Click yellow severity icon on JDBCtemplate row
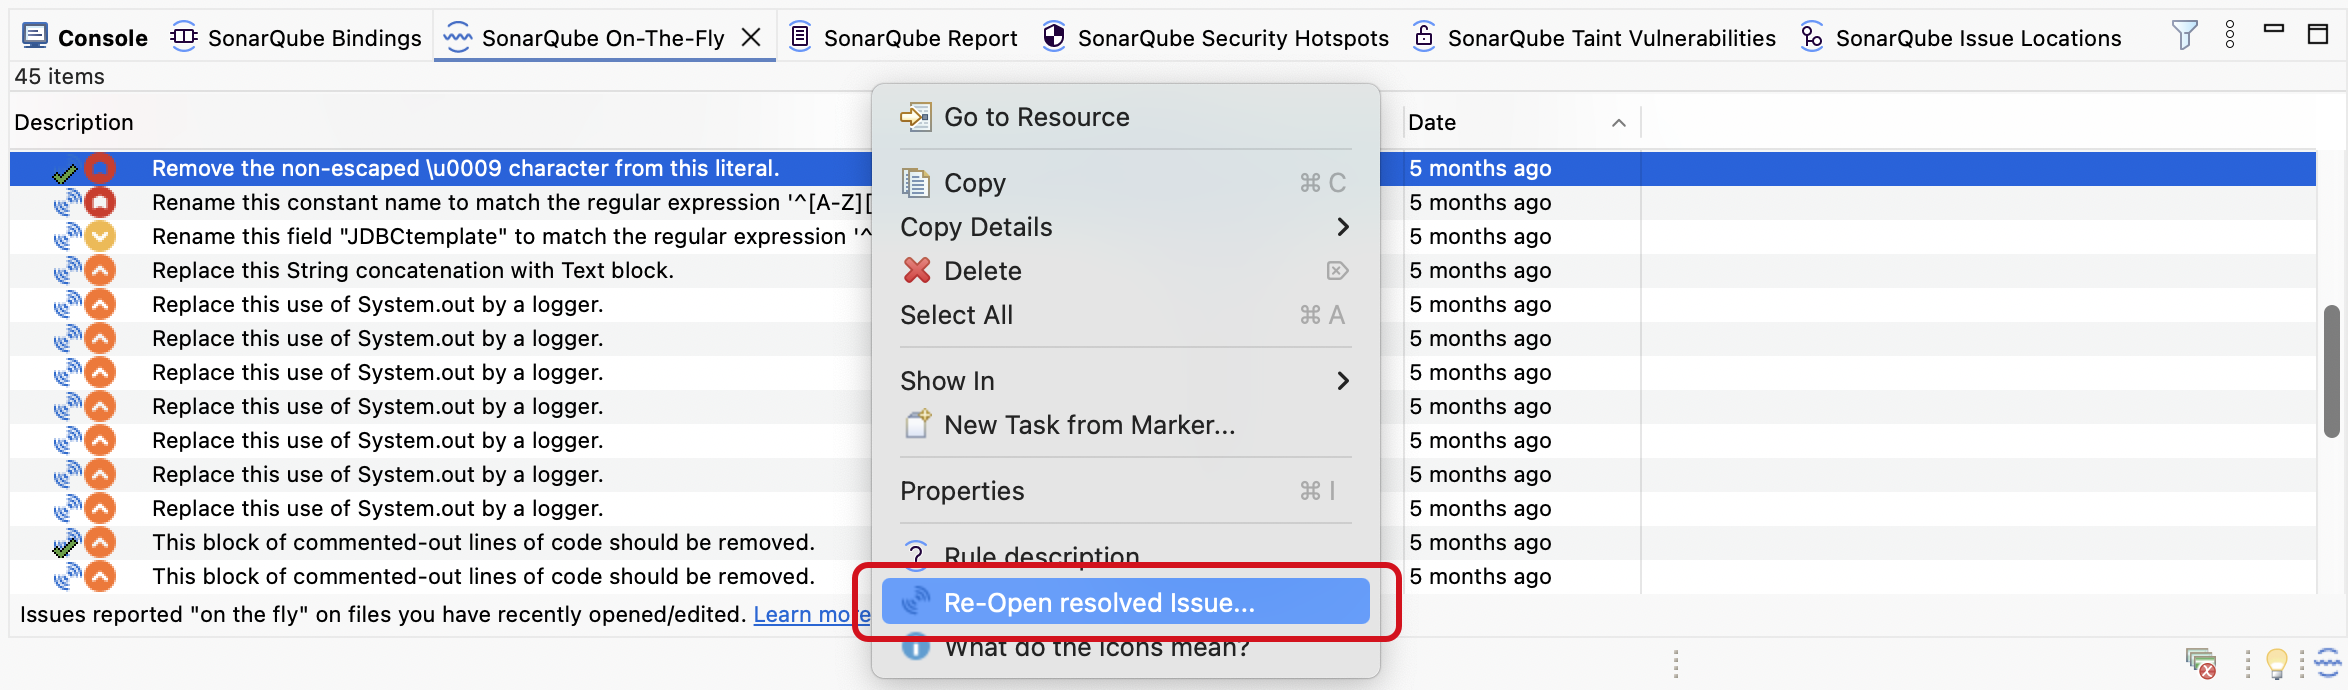 [99, 236]
